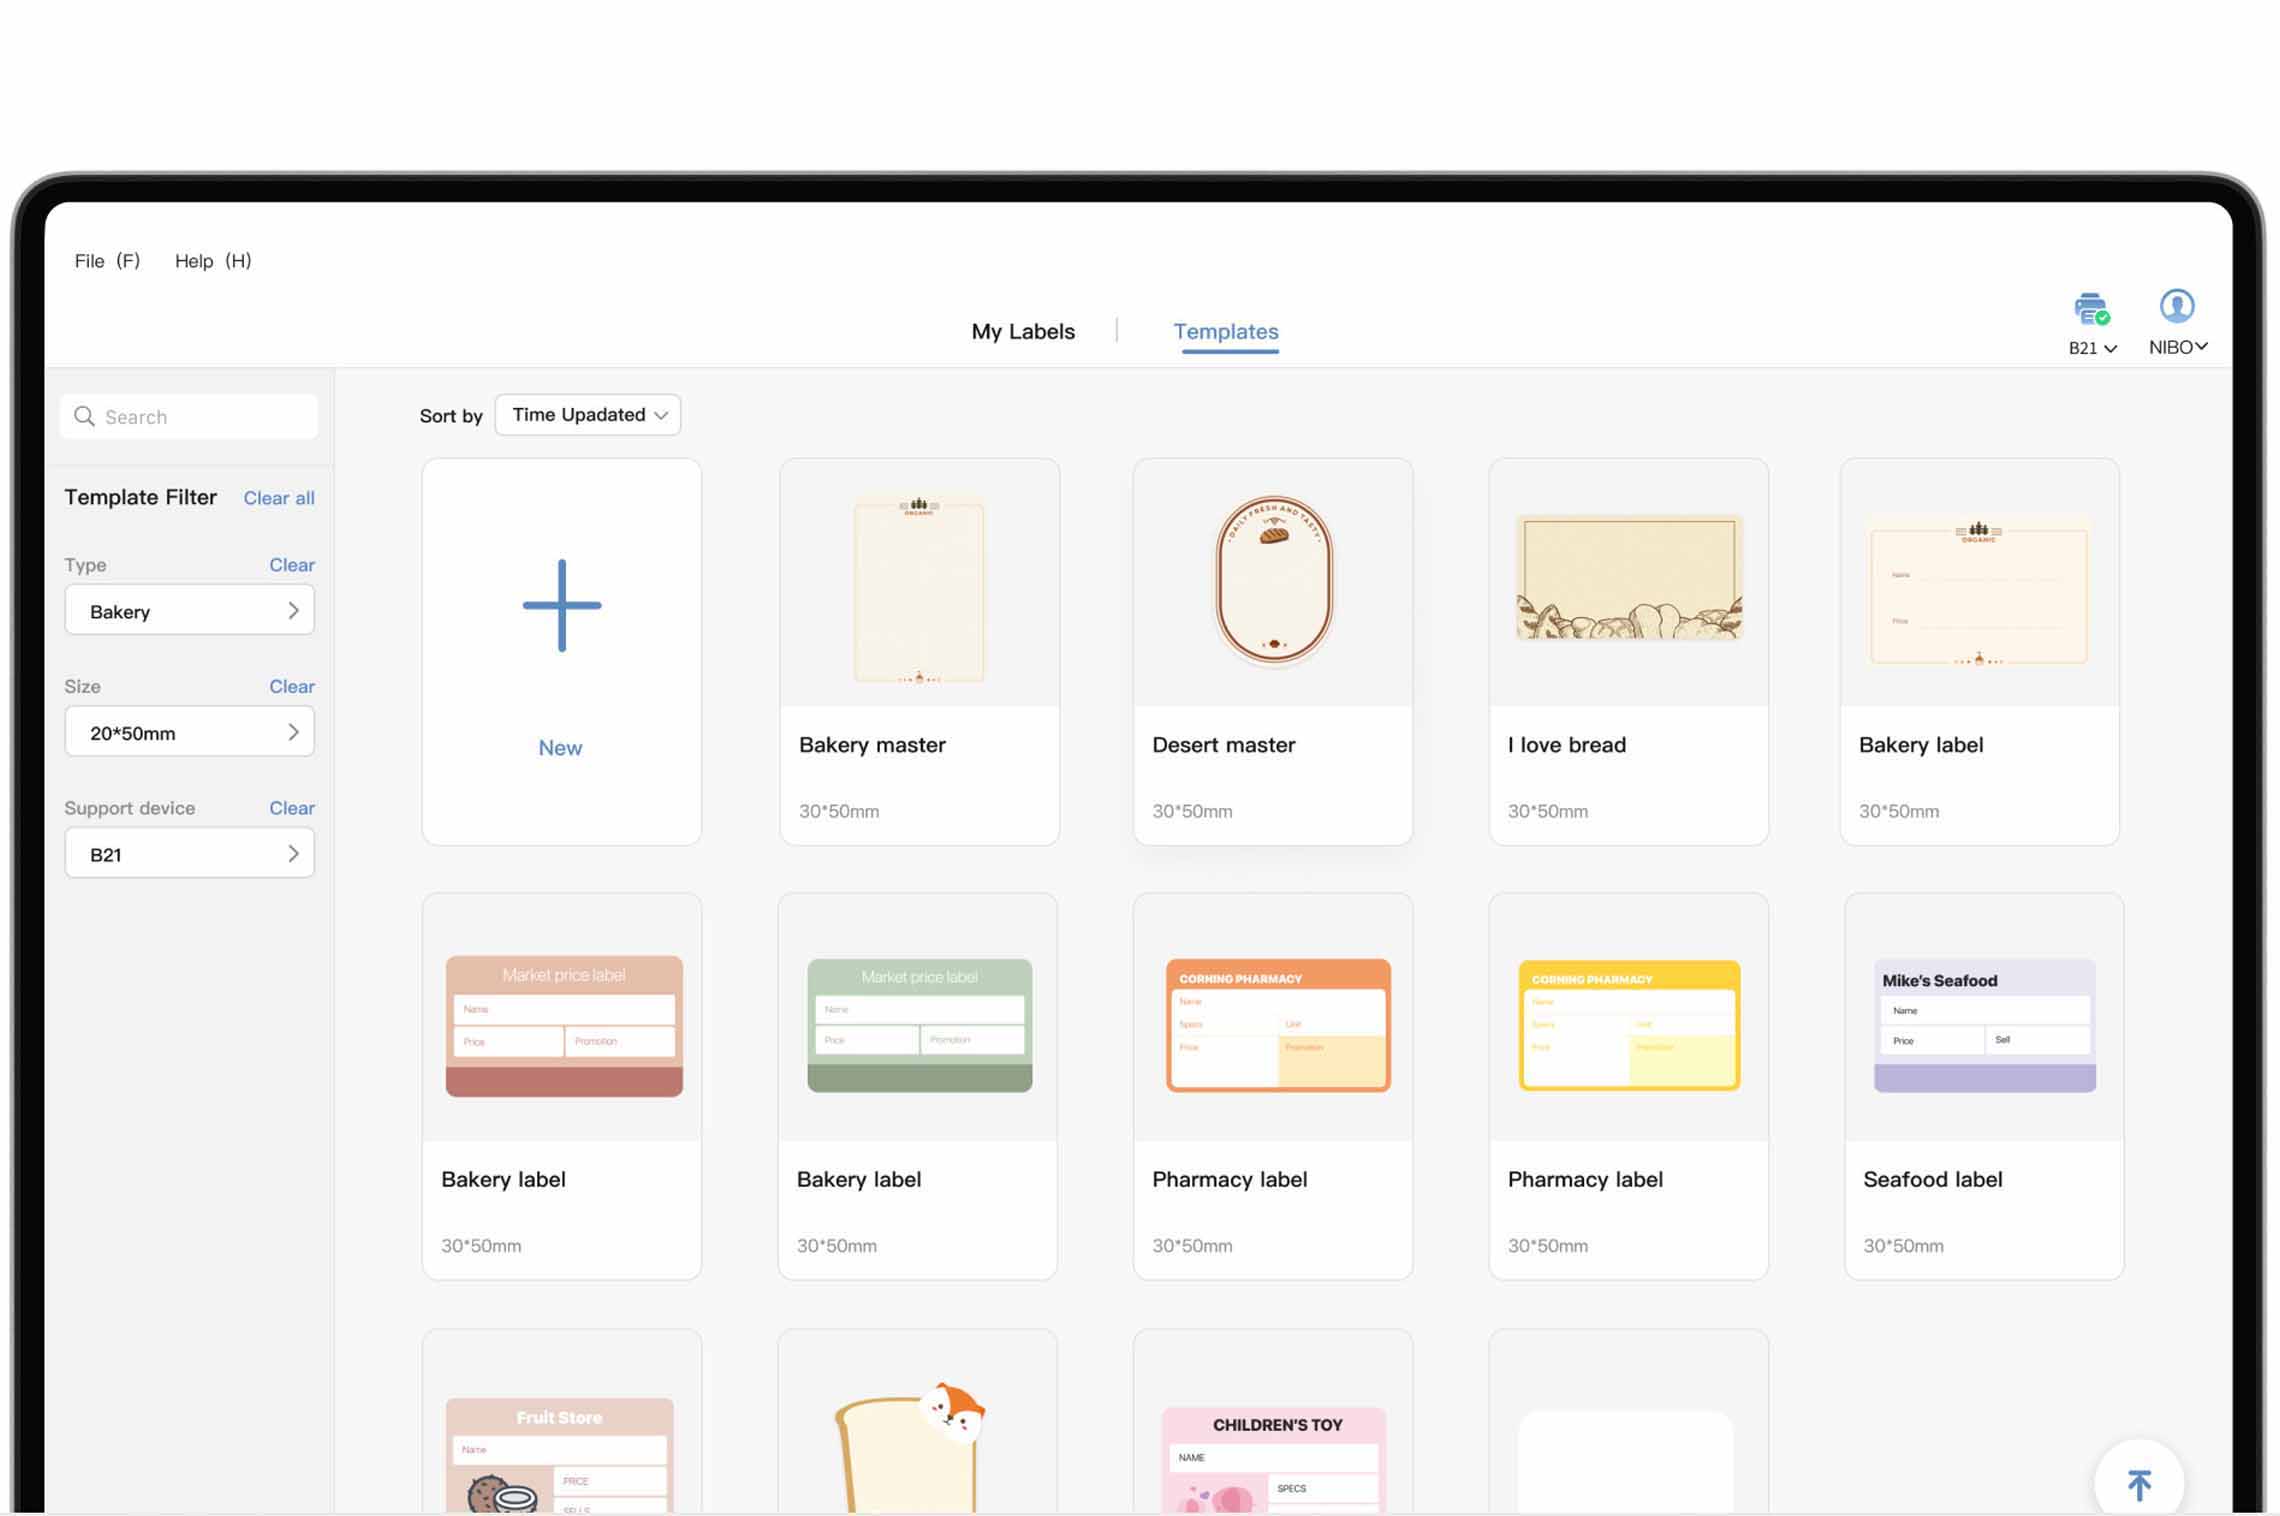Switch to the My Labels tab
Image resolution: width=2280 pixels, height=1516 pixels.
pos(1023,331)
